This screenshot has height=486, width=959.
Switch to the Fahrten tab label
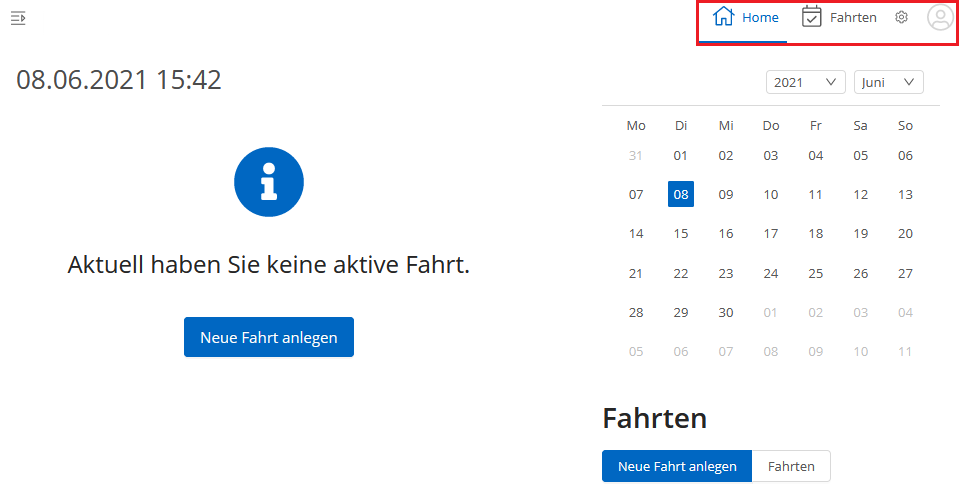click(x=853, y=17)
